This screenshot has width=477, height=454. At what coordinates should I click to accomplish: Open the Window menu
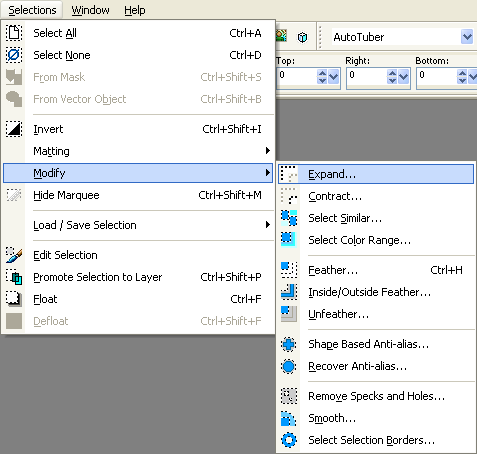coord(90,10)
